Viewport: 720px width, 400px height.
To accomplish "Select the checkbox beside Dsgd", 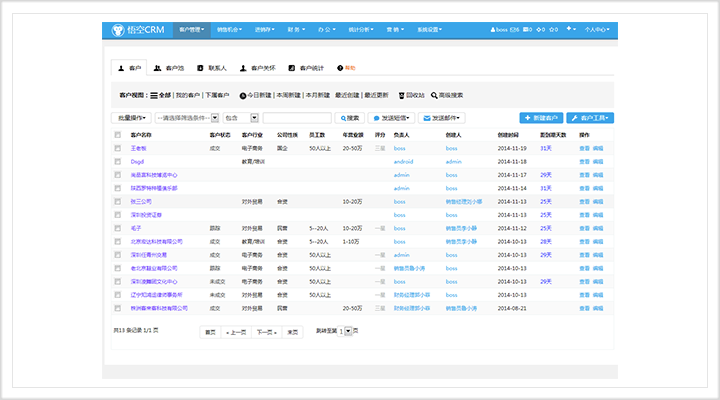I will (117, 161).
